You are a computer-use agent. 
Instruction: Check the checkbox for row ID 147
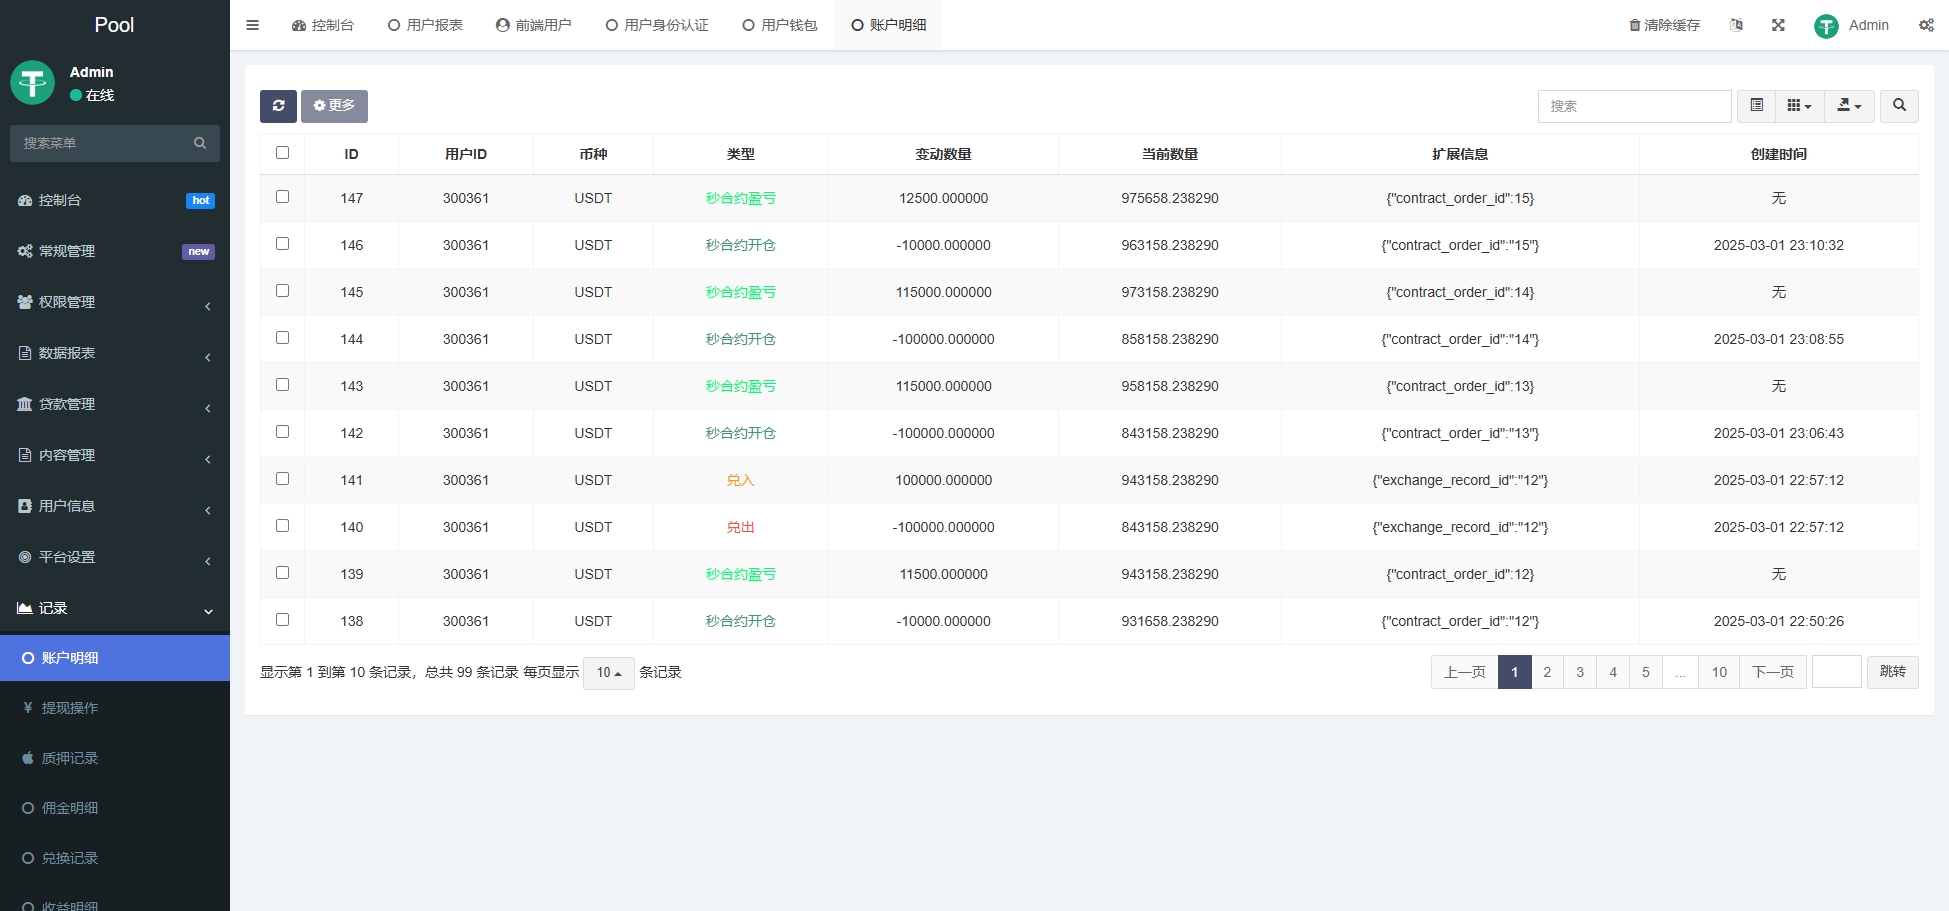(282, 197)
